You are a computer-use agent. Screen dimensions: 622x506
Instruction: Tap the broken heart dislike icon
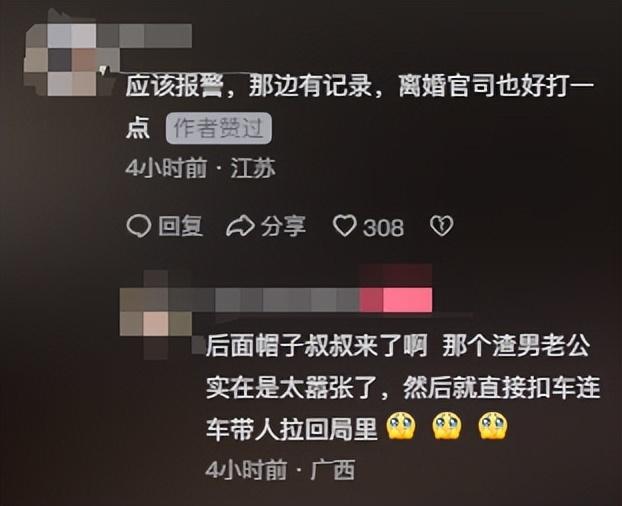click(442, 226)
